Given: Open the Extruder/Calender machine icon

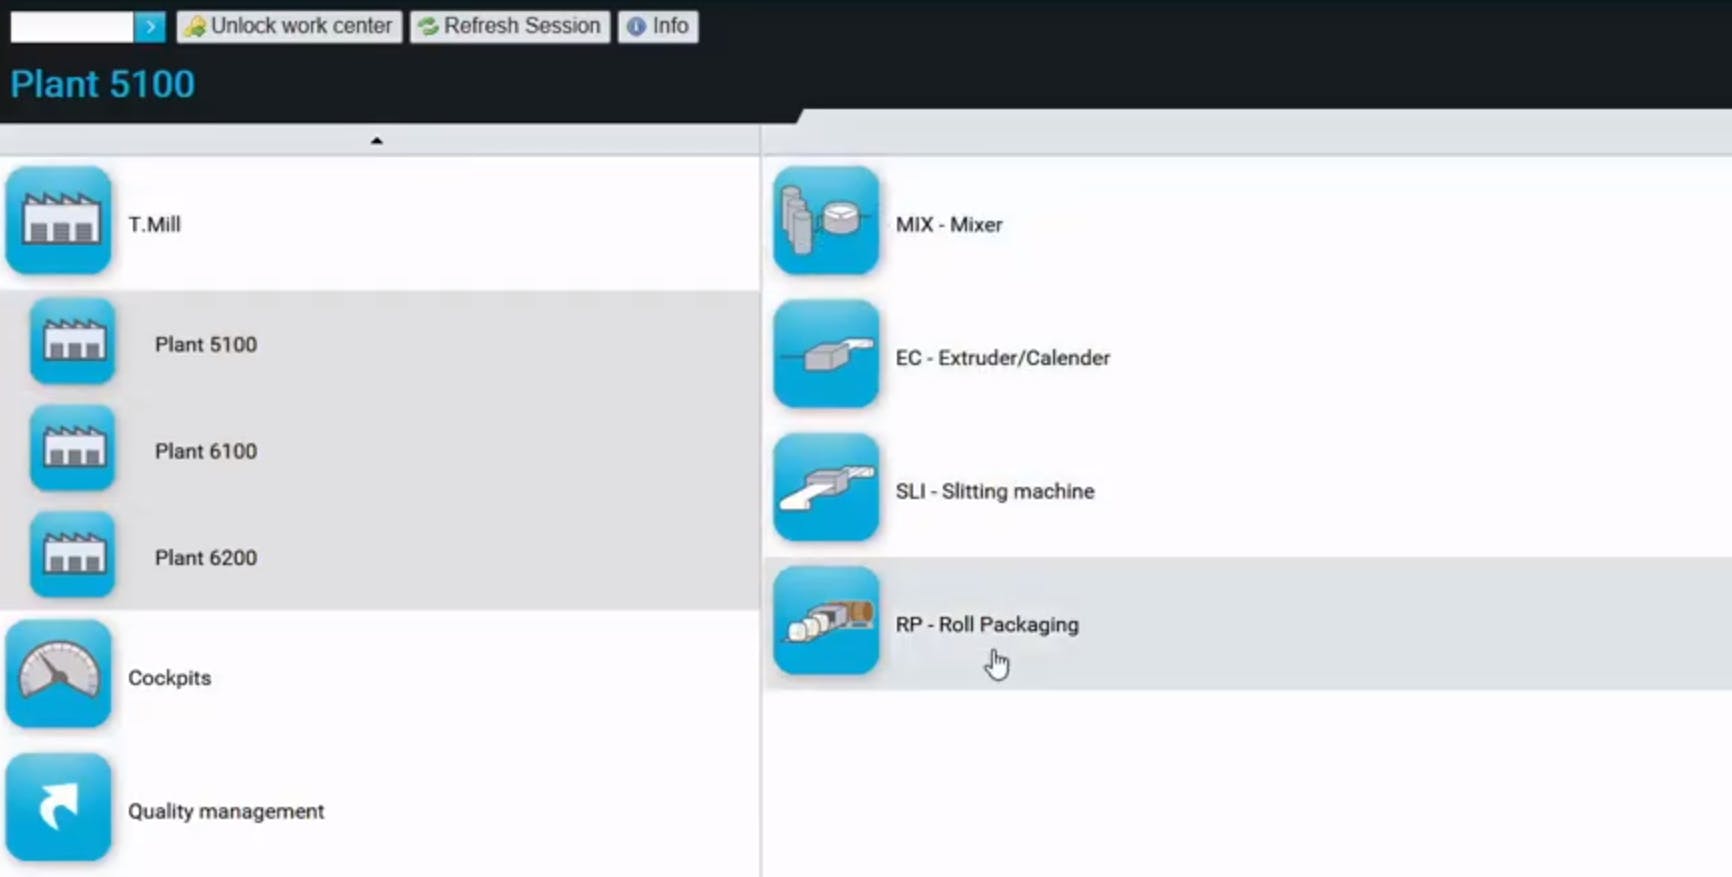Looking at the screenshot, I should (x=826, y=354).
